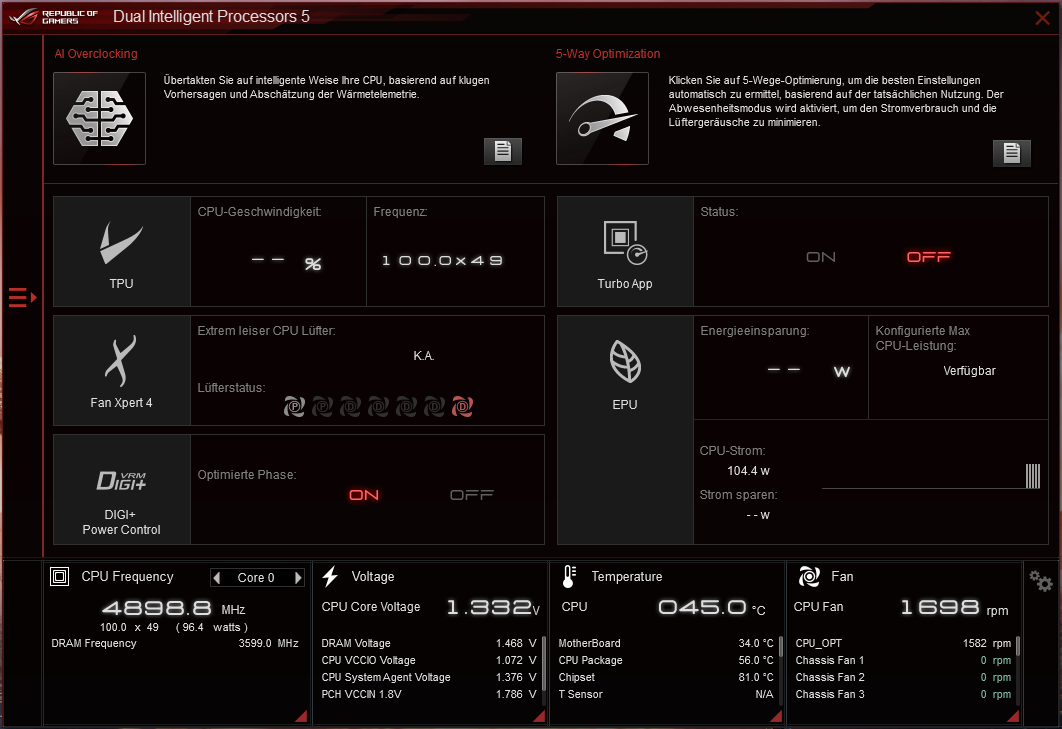This screenshot has height=729, width=1062.
Task: Click the DRAM Frequency row
Action: click(175, 643)
